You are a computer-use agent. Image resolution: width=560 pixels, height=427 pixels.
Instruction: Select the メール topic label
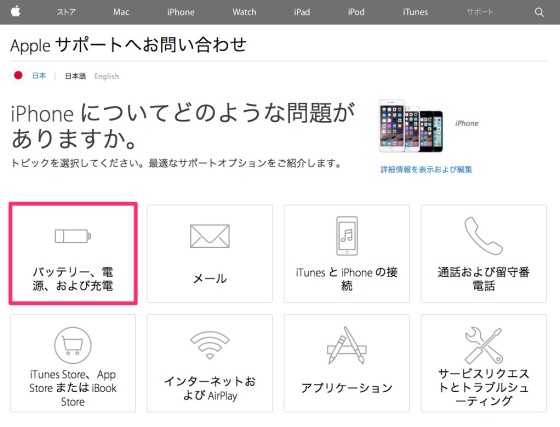(x=210, y=278)
